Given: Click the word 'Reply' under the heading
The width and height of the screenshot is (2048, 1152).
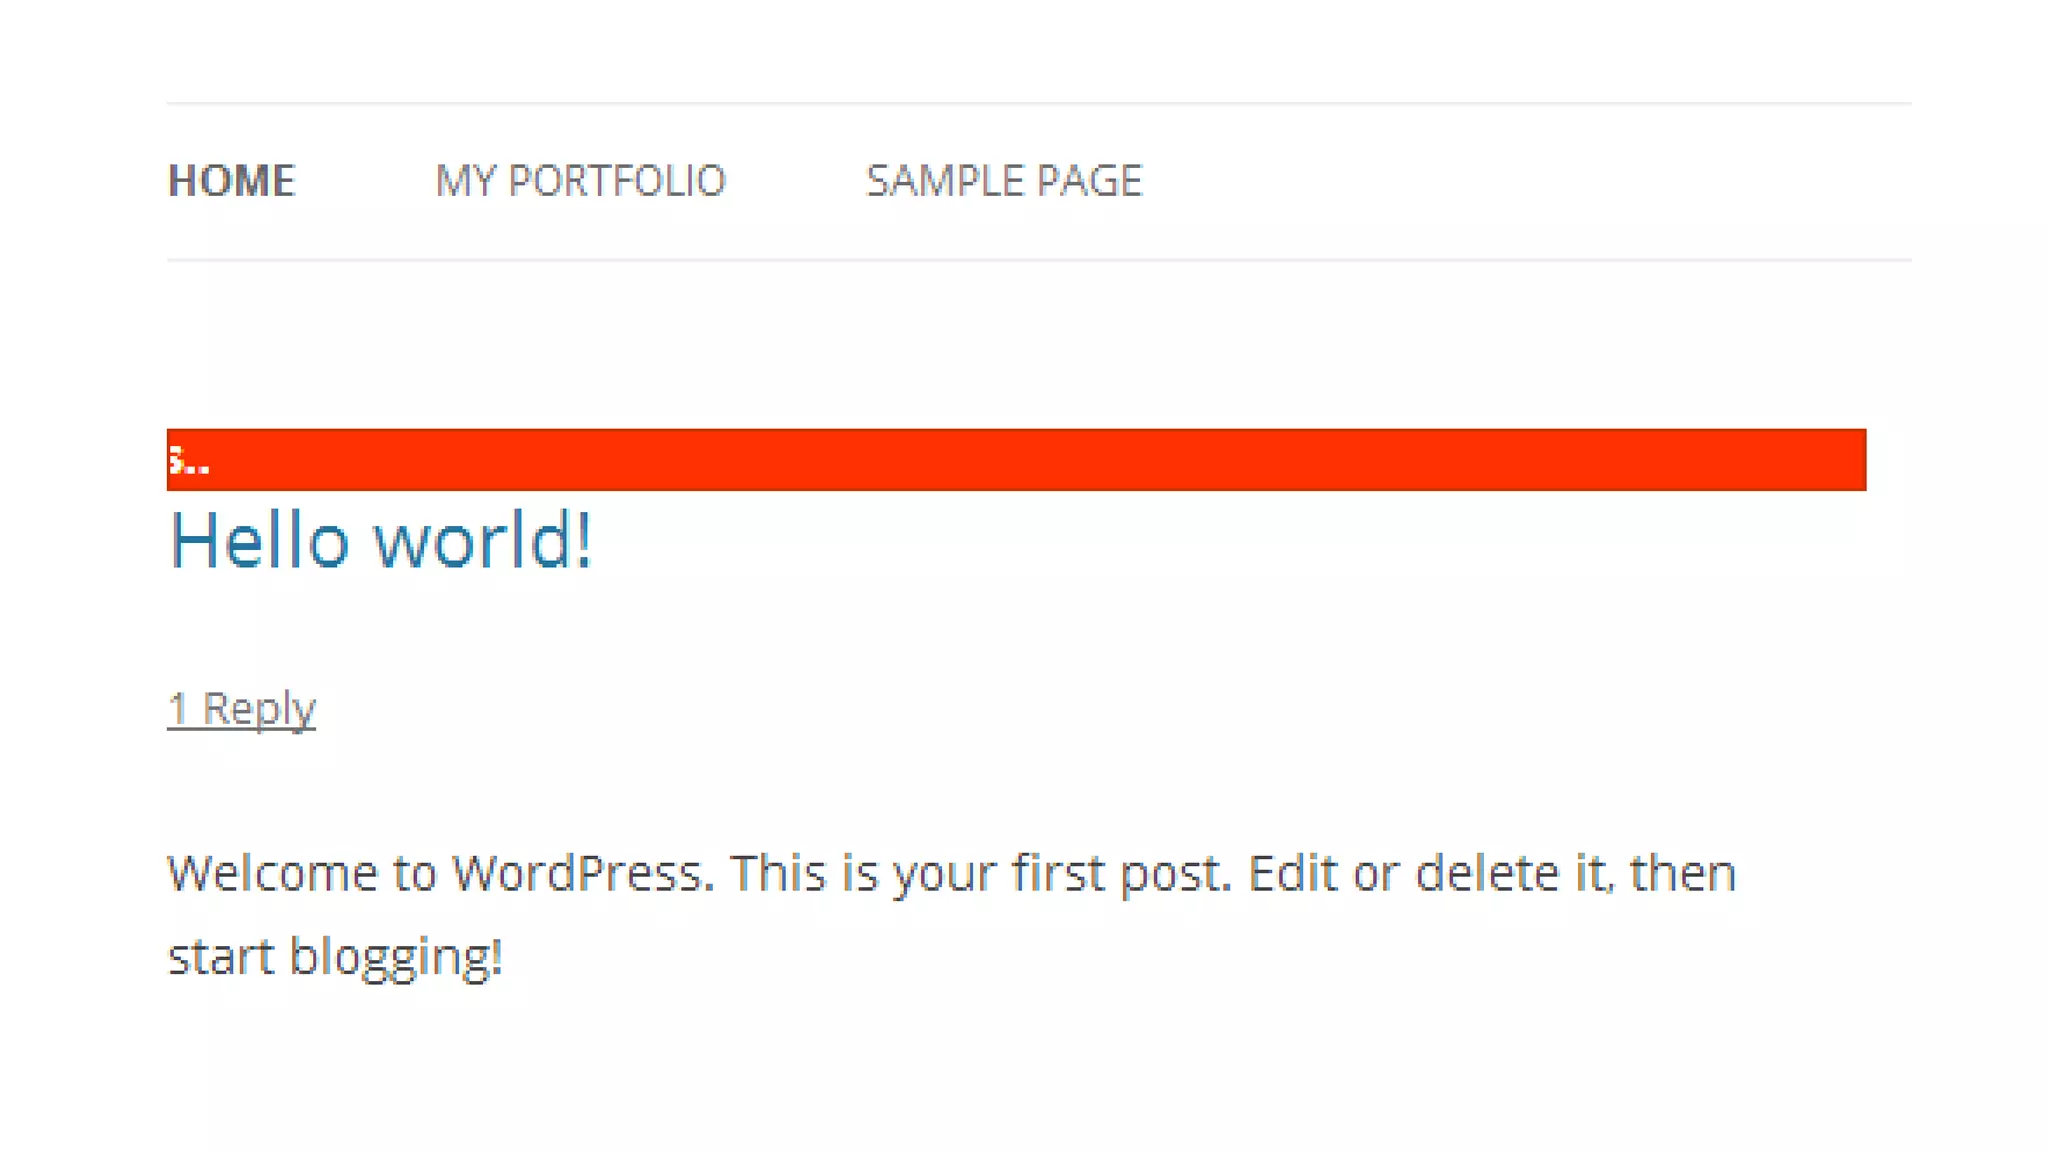Looking at the screenshot, I should (x=259, y=708).
